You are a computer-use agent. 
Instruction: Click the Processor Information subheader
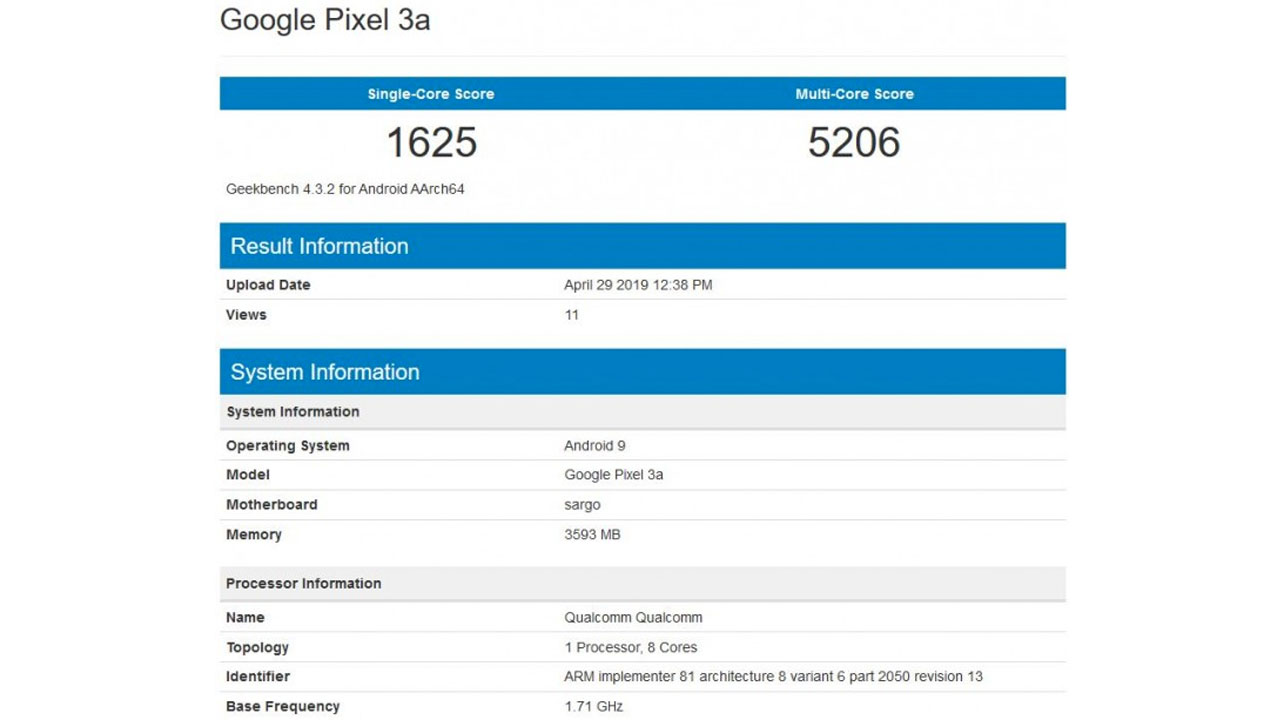(643, 584)
